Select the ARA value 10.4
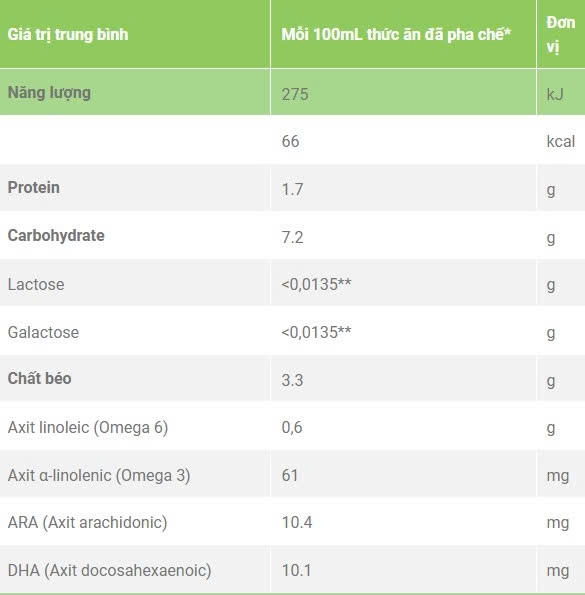585x595 pixels. pos(297,523)
